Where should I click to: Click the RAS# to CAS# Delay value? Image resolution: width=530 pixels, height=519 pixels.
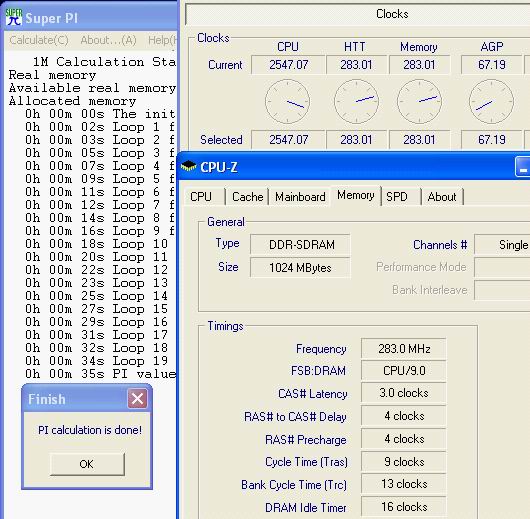coord(404,416)
